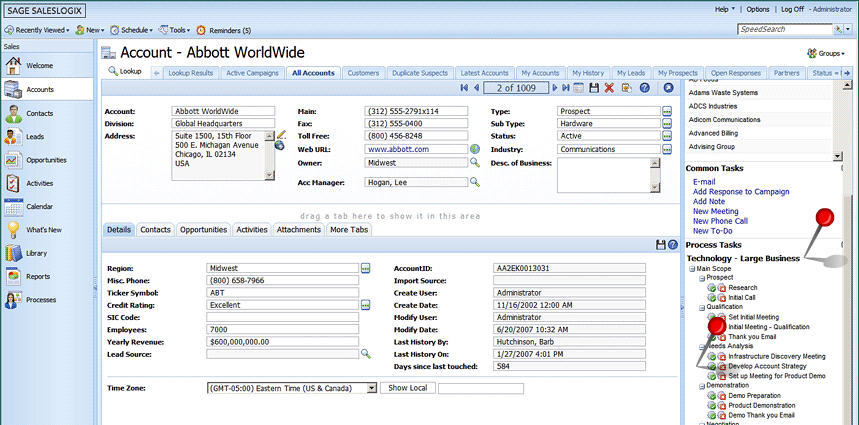
Task: Click the copy account icon beside the red X
Action: [x=627, y=88]
